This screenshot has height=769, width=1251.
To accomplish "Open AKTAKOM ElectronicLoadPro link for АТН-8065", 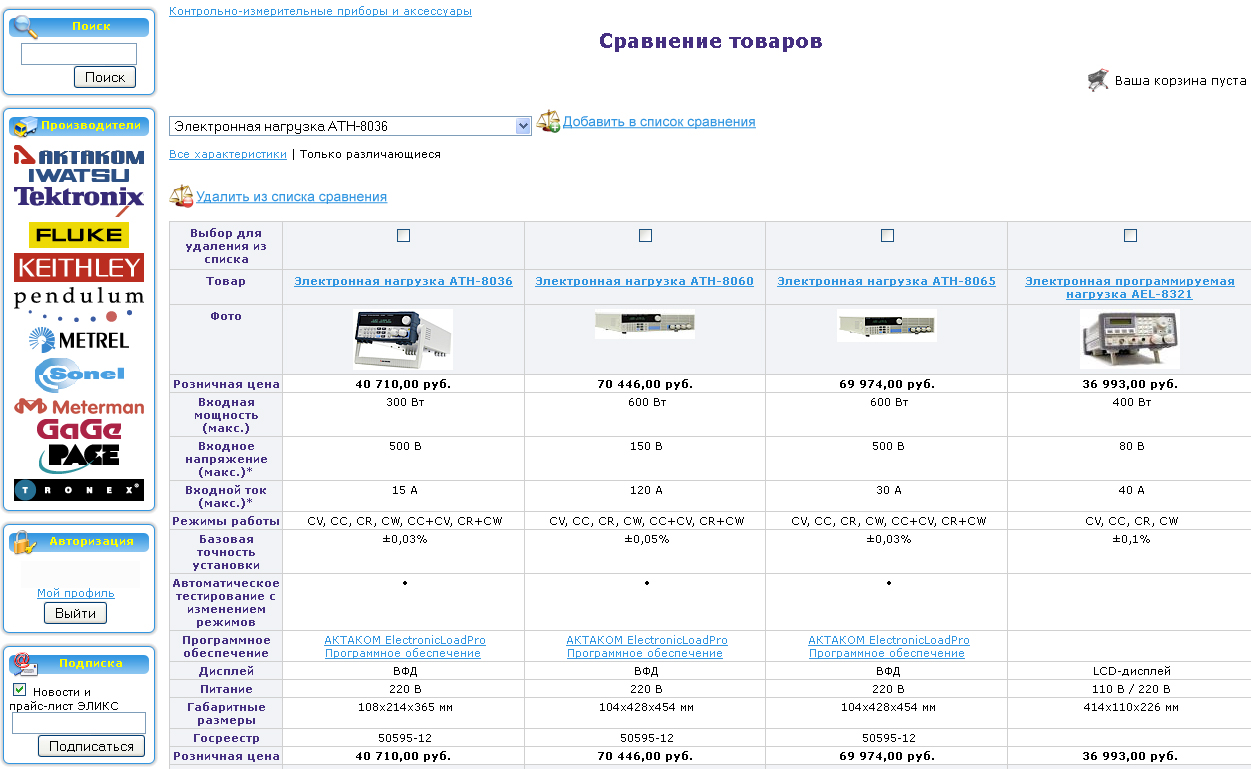I will (x=889, y=640).
